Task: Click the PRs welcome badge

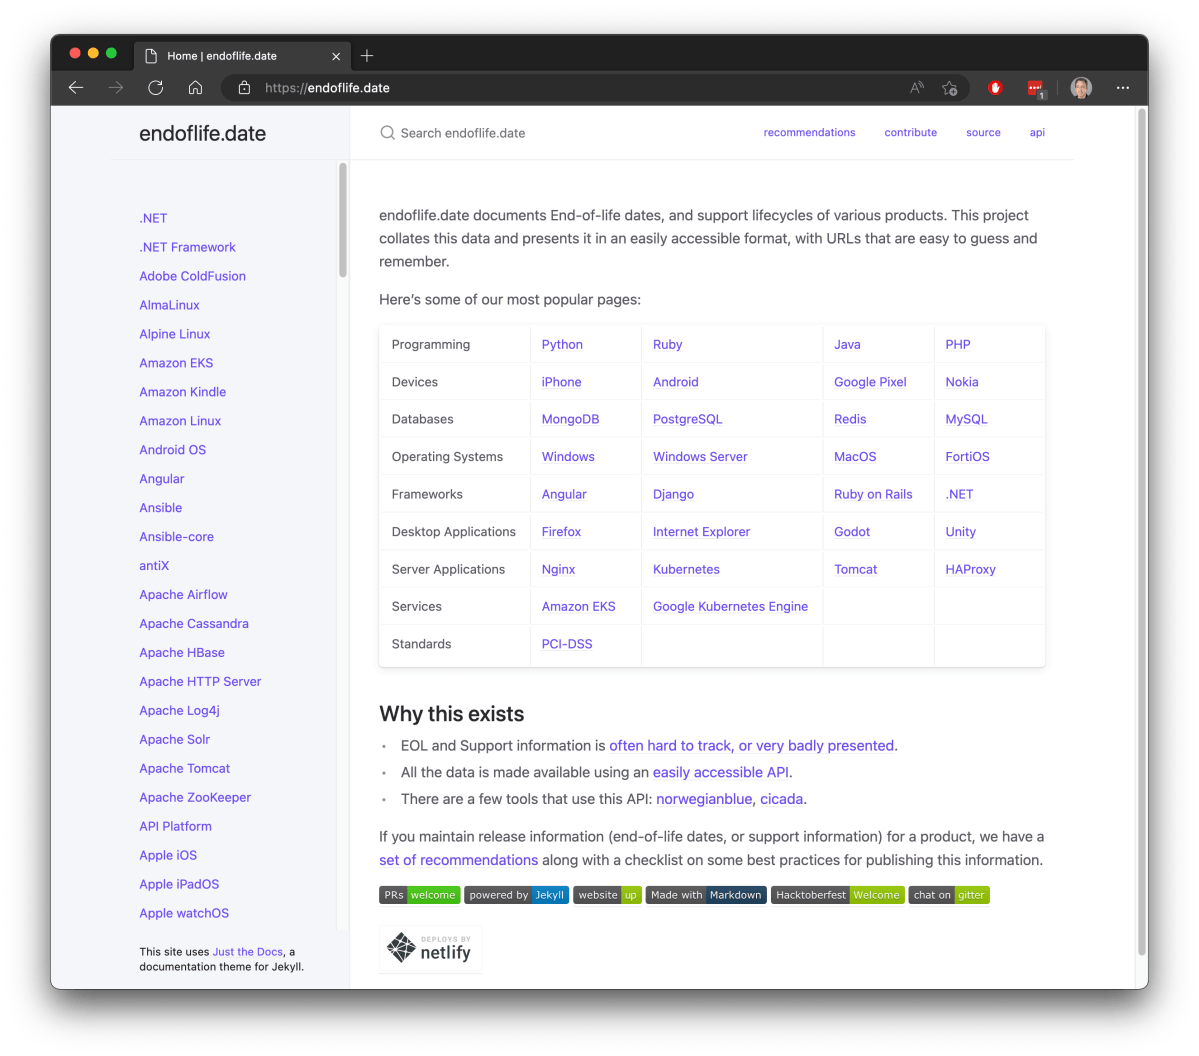Action: pos(419,895)
